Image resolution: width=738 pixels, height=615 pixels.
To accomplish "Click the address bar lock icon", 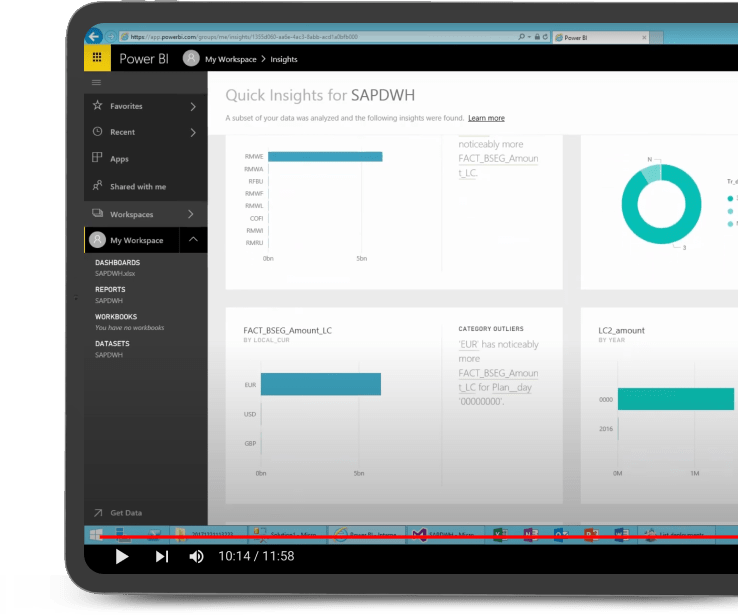I will coord(537,37).
